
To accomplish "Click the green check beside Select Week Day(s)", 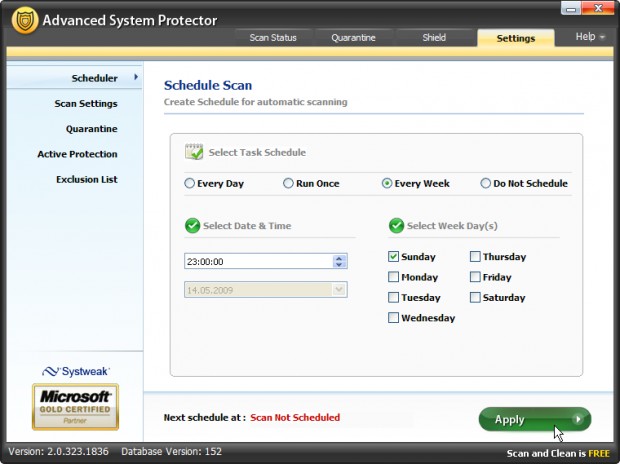I will click(x=396, y=226).
